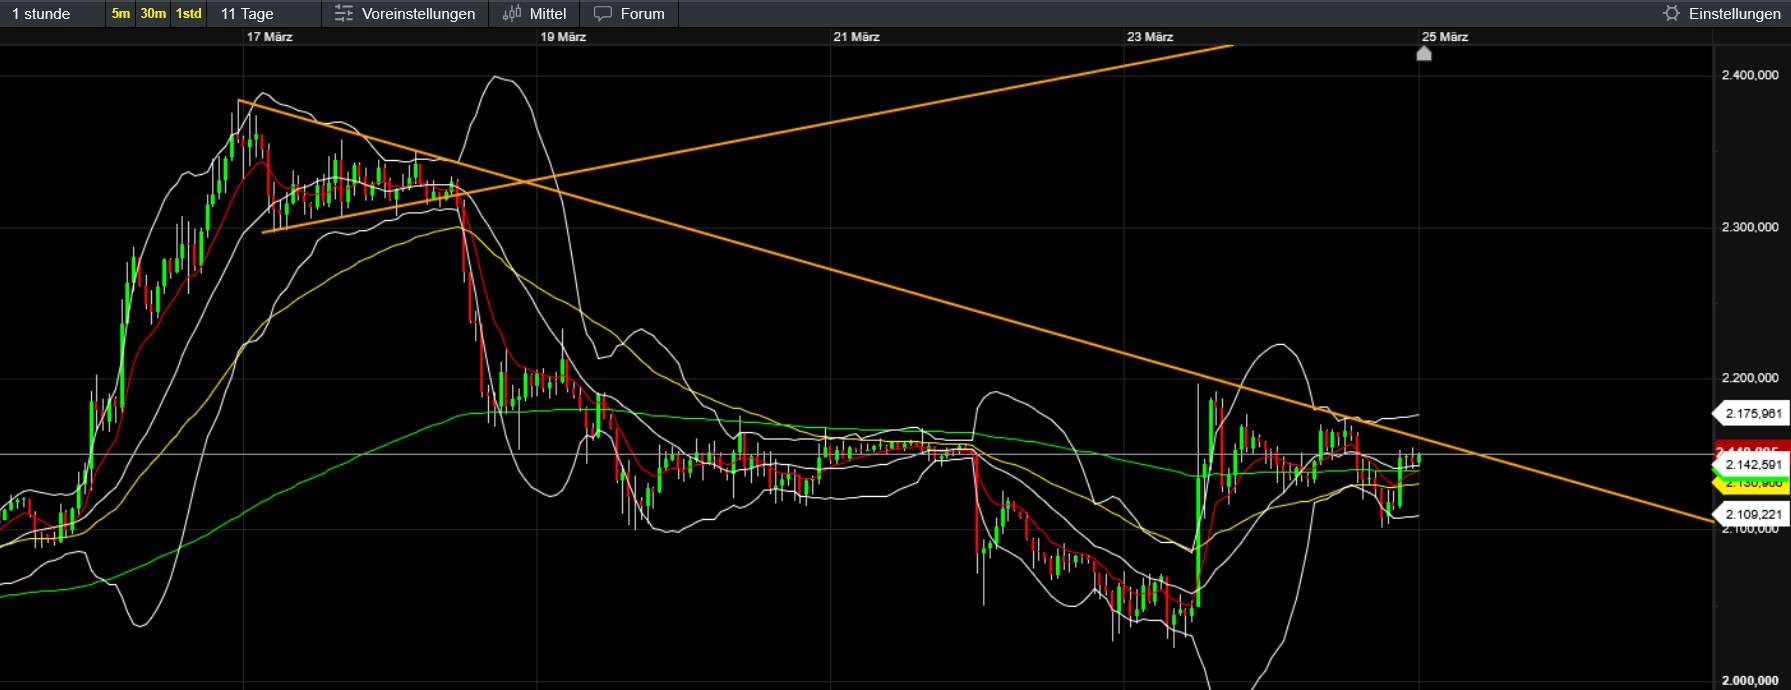This screenshot has width=1791, height=690.
Task: Click the 2.175,961 price label
Action: (1752, 413)
